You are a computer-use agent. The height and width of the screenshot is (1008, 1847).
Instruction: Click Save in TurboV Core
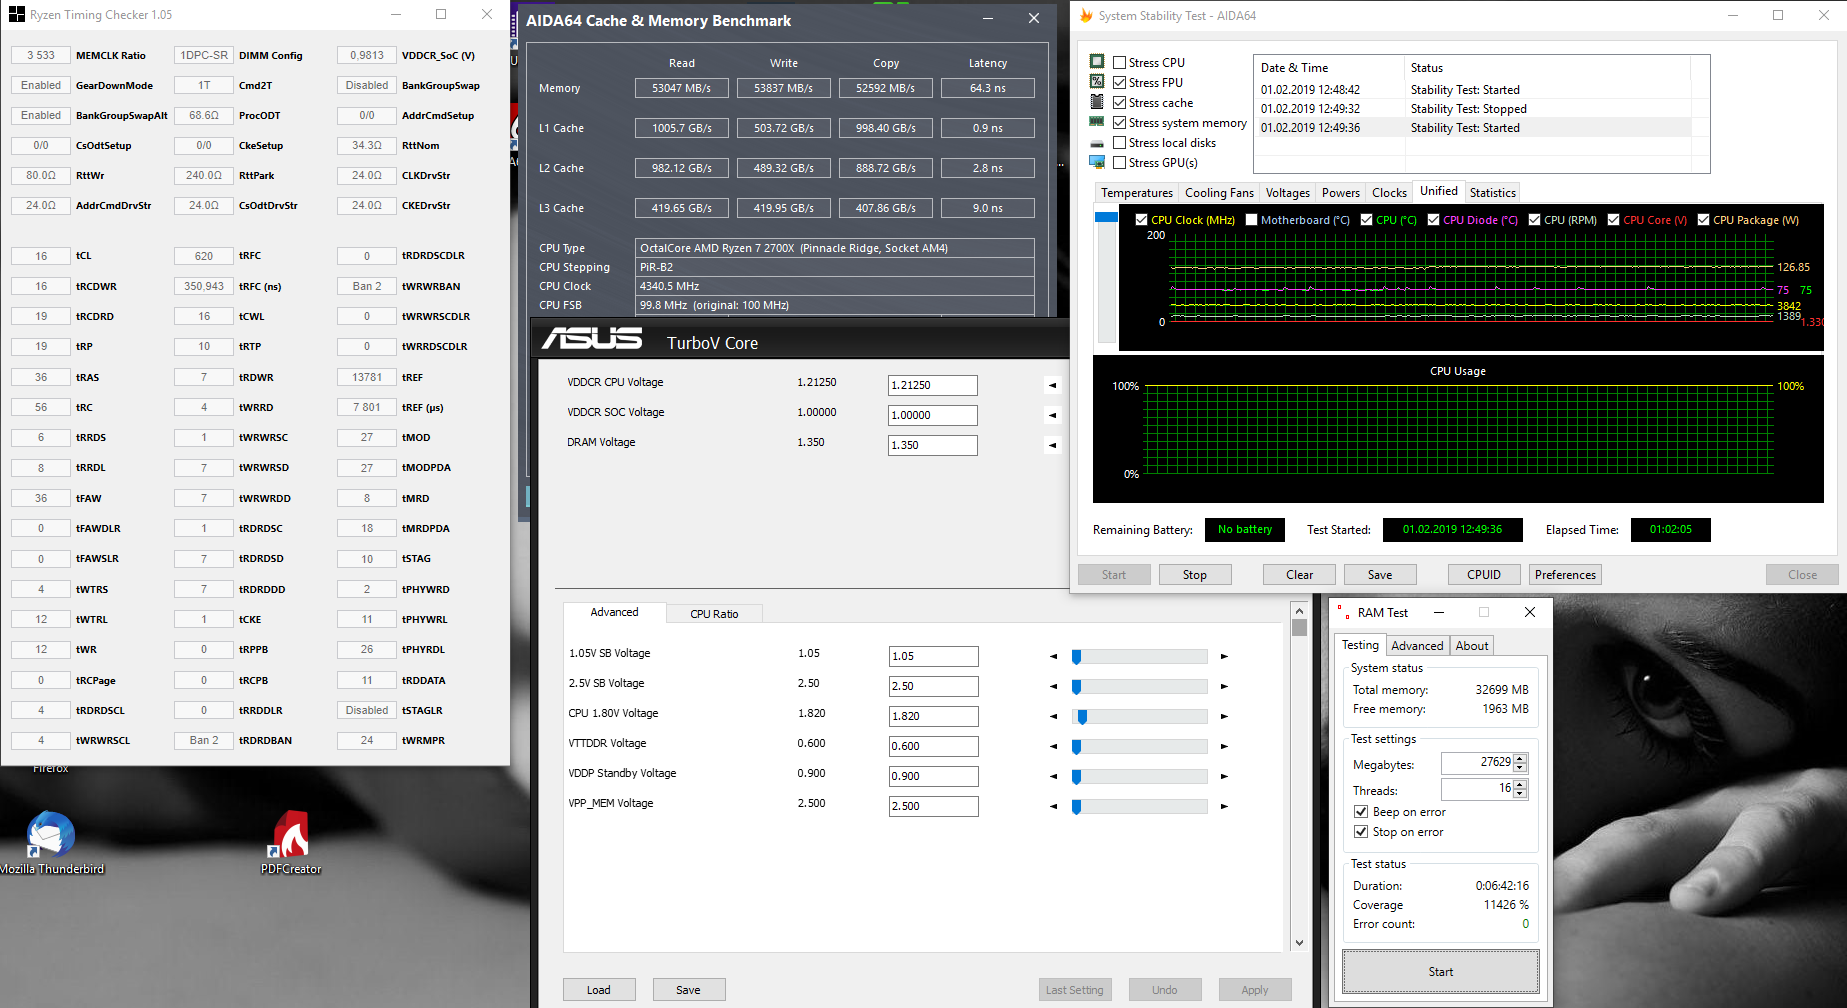click(x=688, y=990)
